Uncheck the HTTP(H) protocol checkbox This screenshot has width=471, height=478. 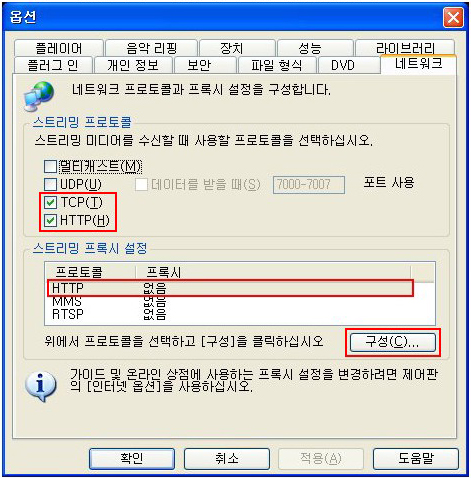(50, 220)
